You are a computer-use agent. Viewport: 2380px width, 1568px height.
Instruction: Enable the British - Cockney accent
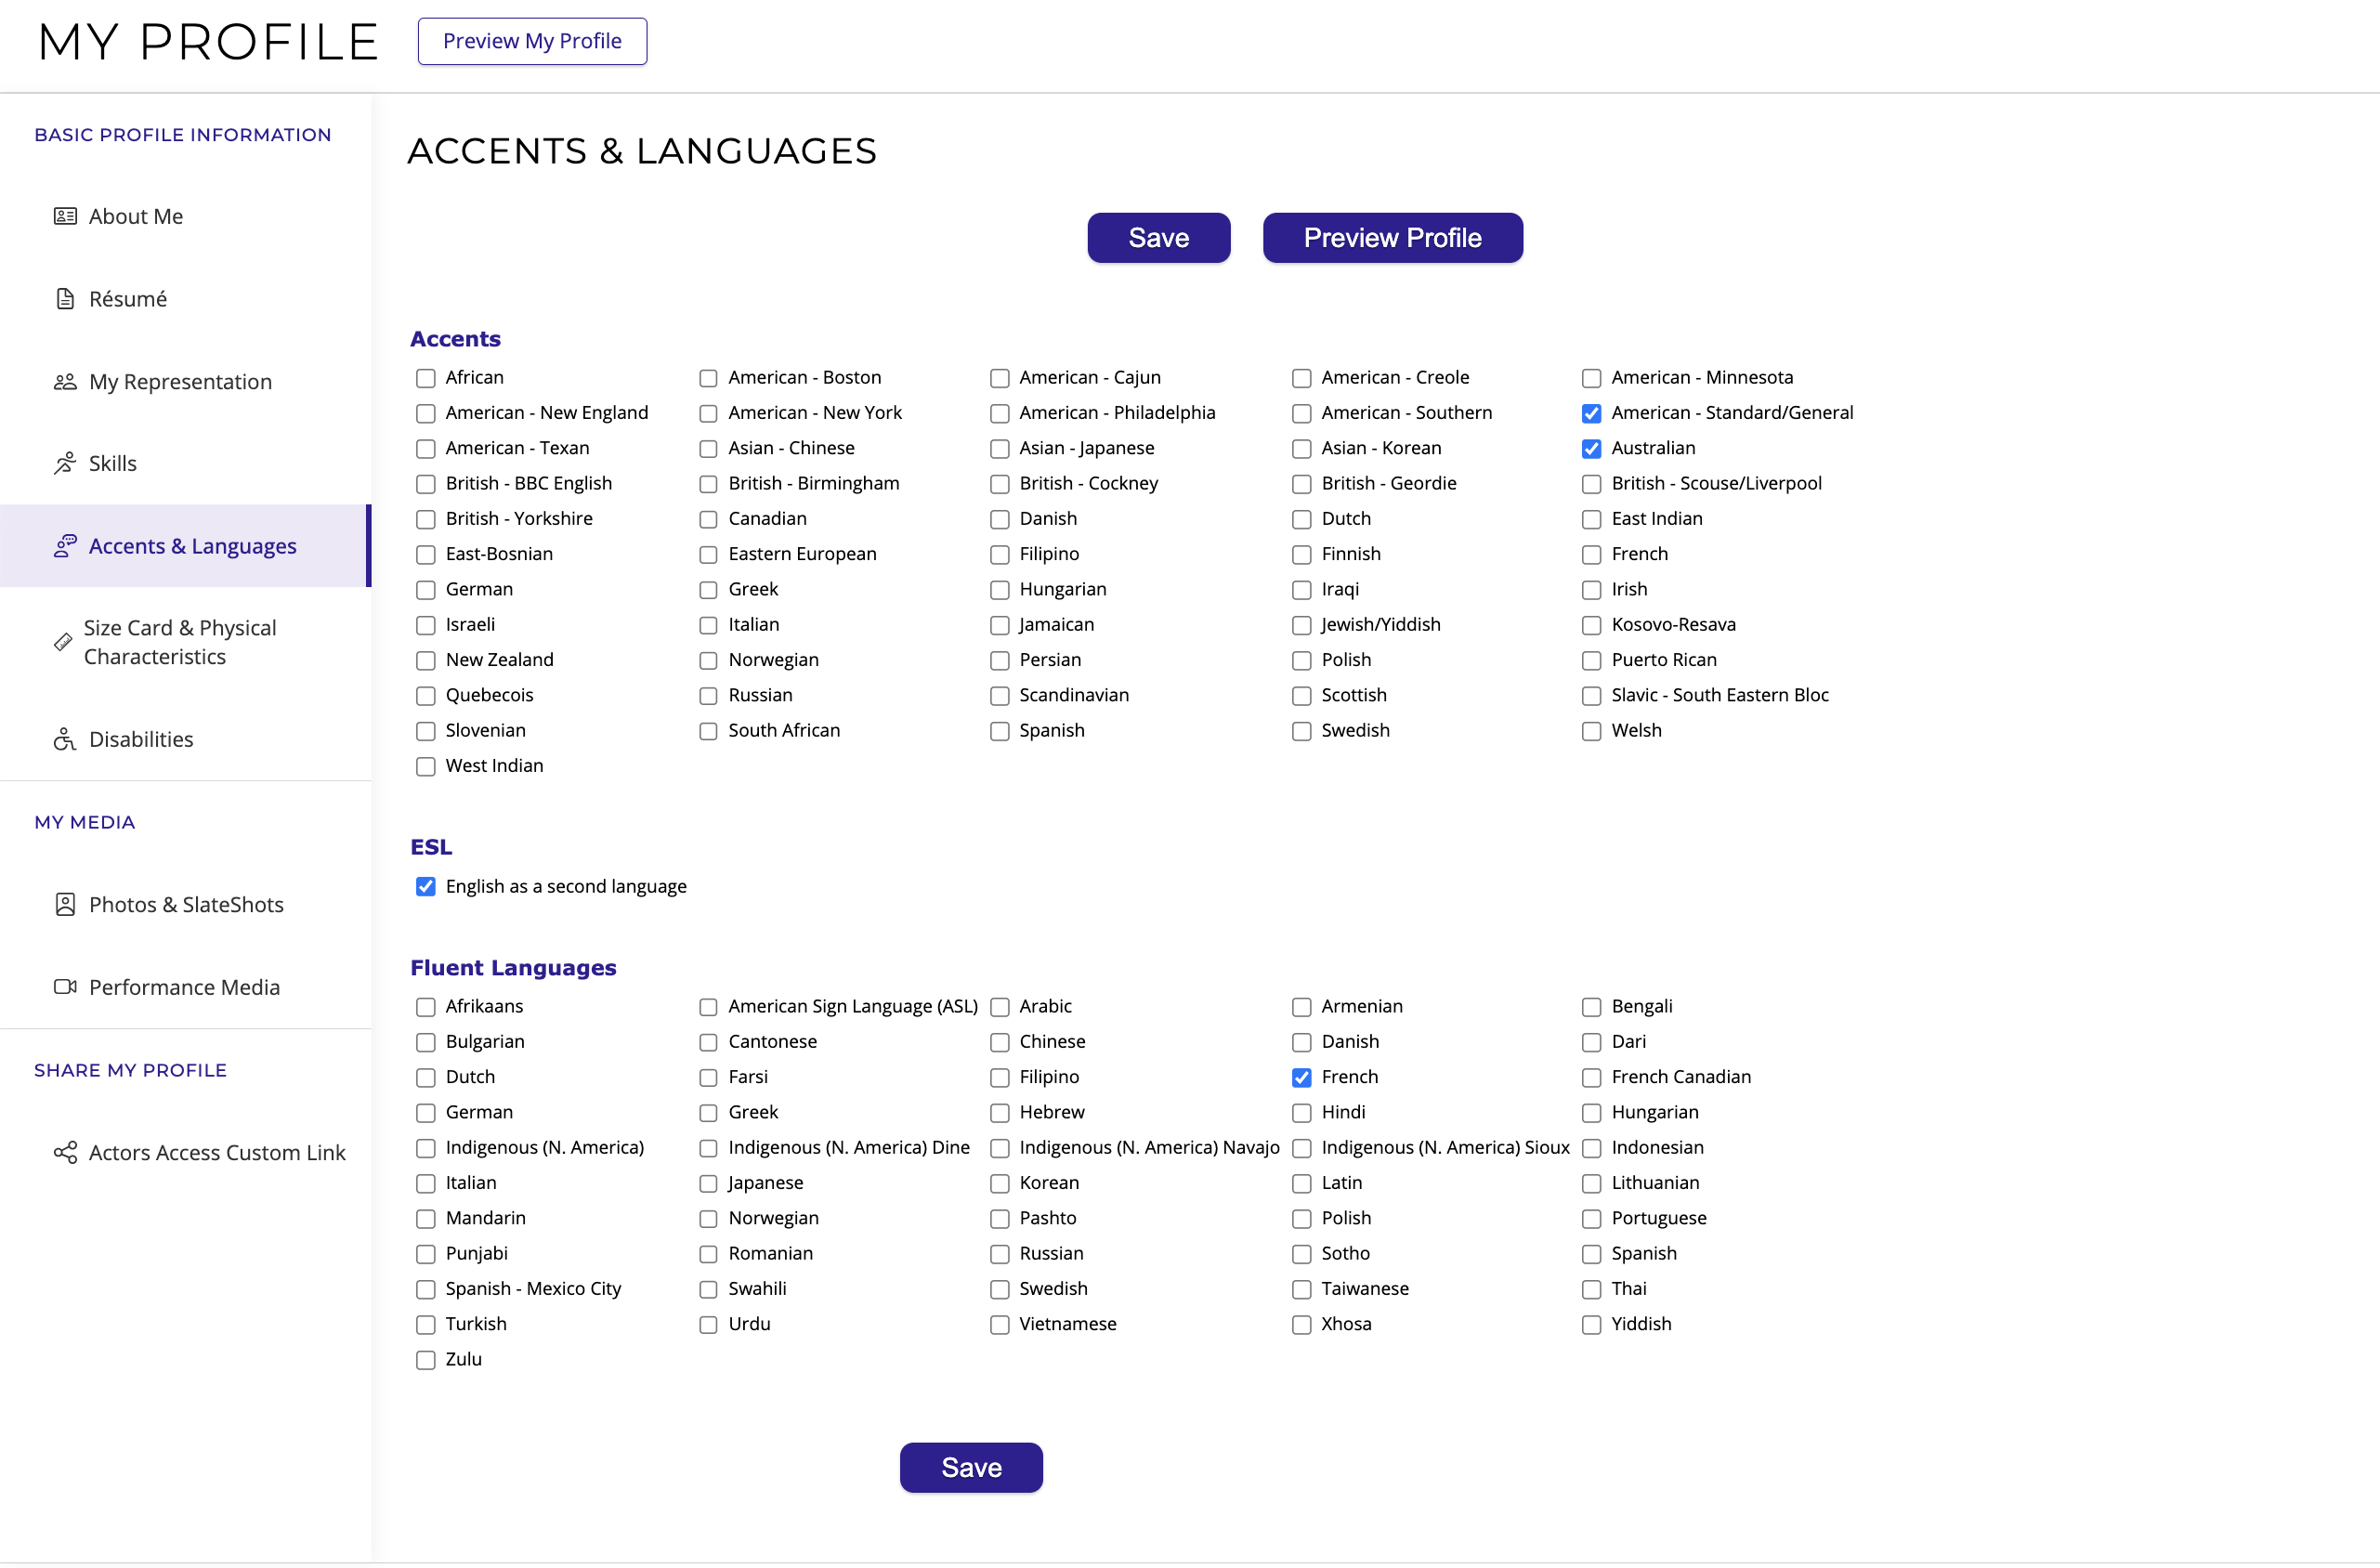[999, 484]
